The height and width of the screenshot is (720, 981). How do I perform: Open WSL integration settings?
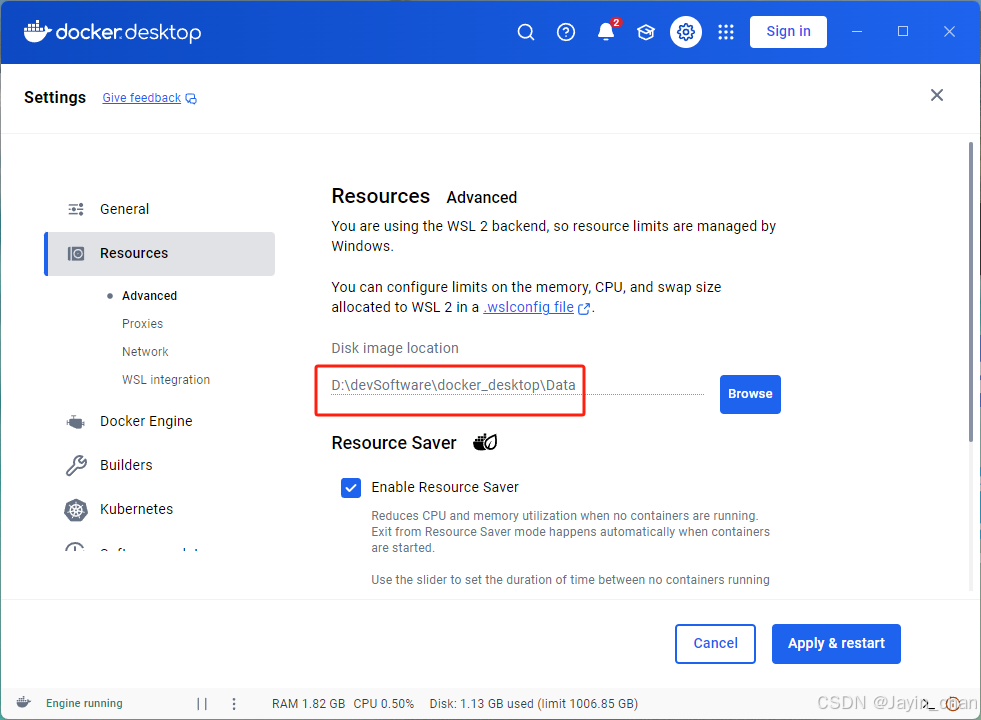point(166,380)
